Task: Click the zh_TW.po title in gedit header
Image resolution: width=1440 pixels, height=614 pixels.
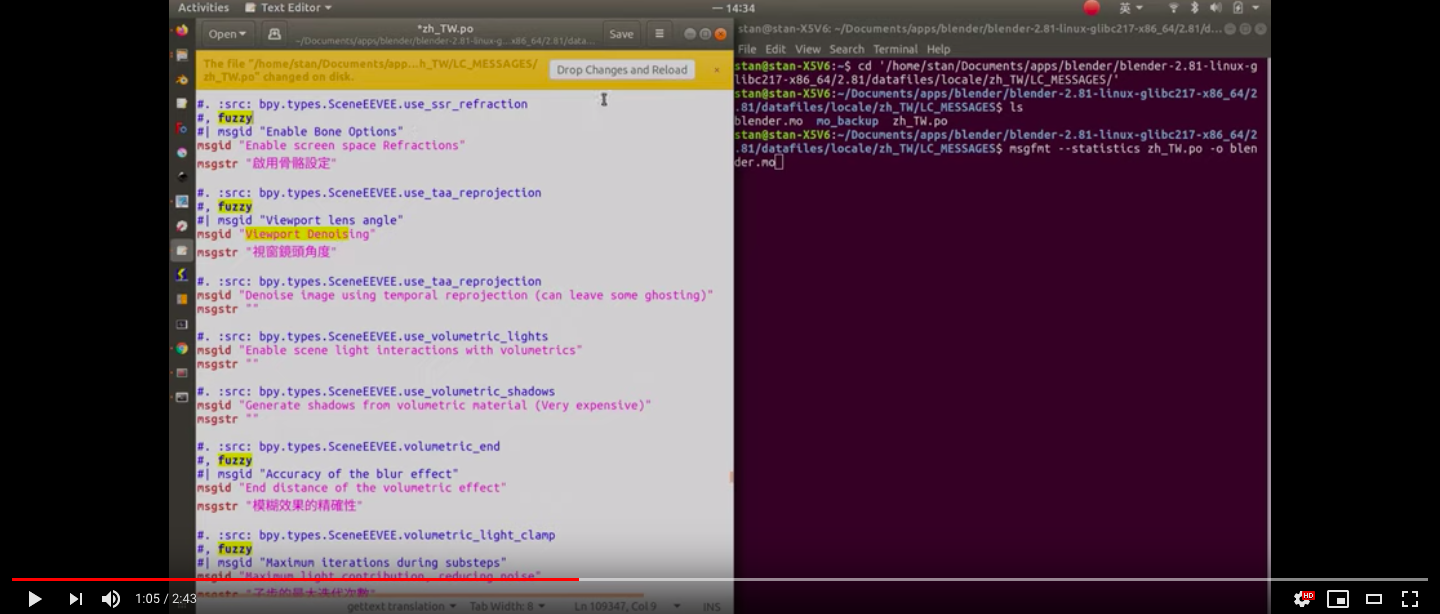Action: (446, 28)
